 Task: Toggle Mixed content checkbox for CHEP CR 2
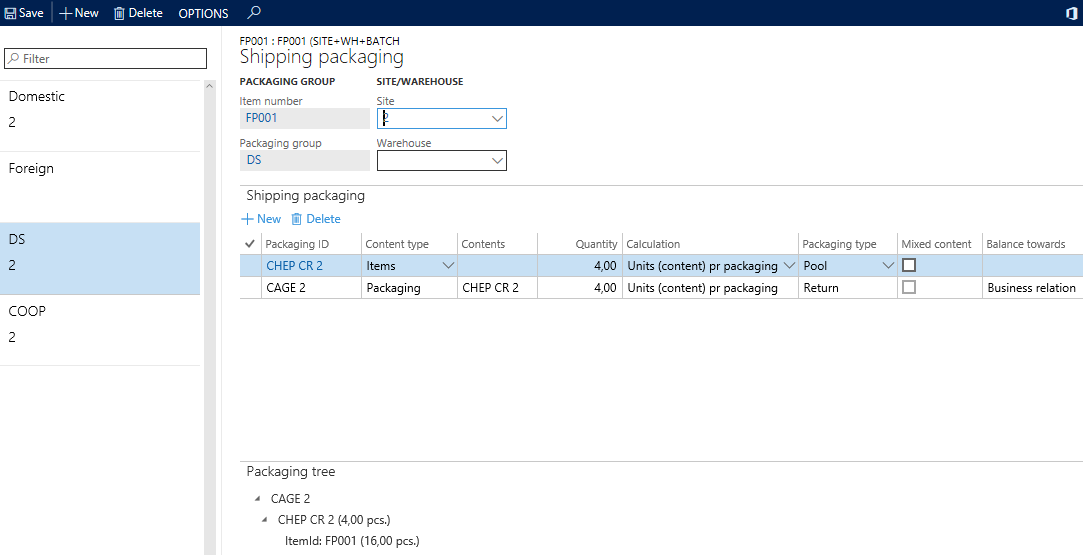(909, 266)
